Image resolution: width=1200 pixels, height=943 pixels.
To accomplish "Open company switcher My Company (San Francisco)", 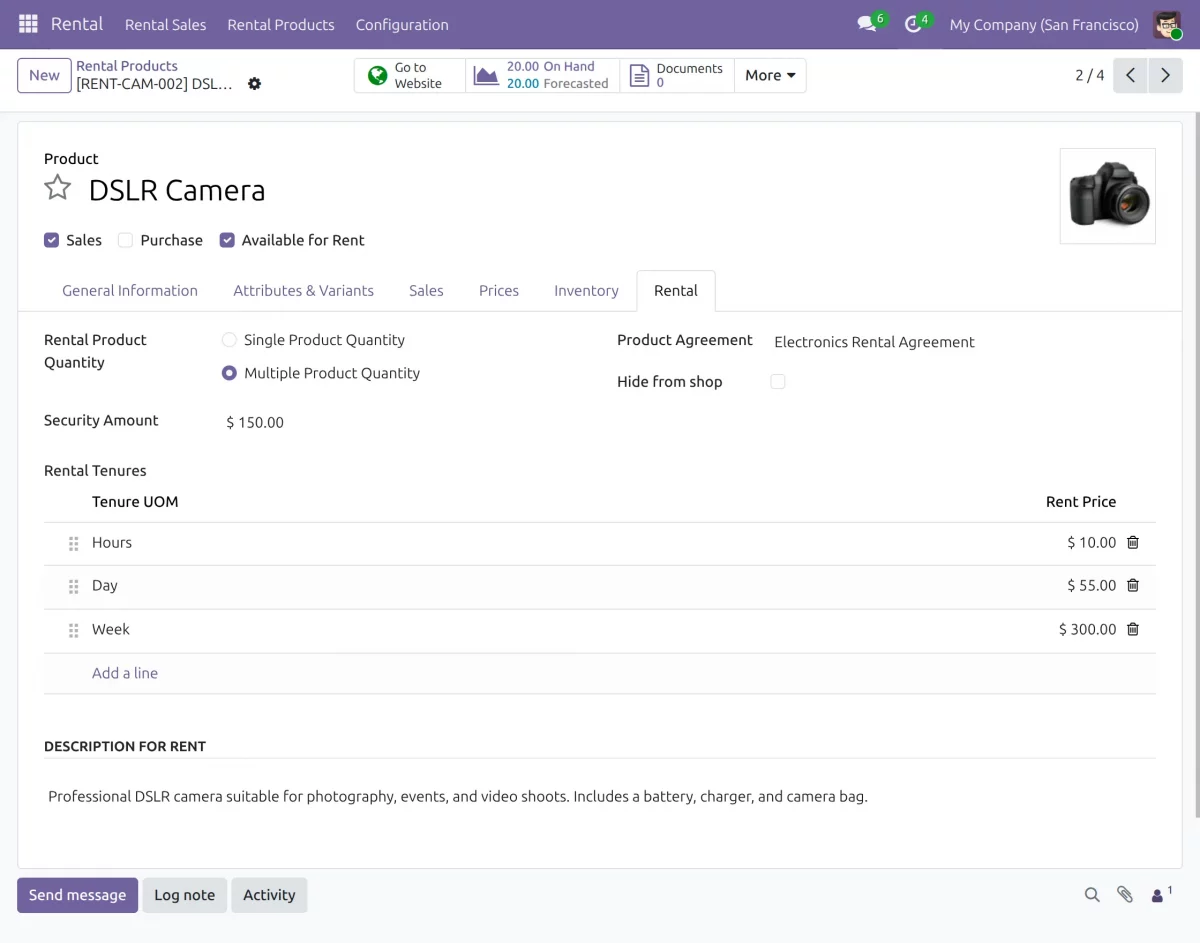I will [1044, 24].
